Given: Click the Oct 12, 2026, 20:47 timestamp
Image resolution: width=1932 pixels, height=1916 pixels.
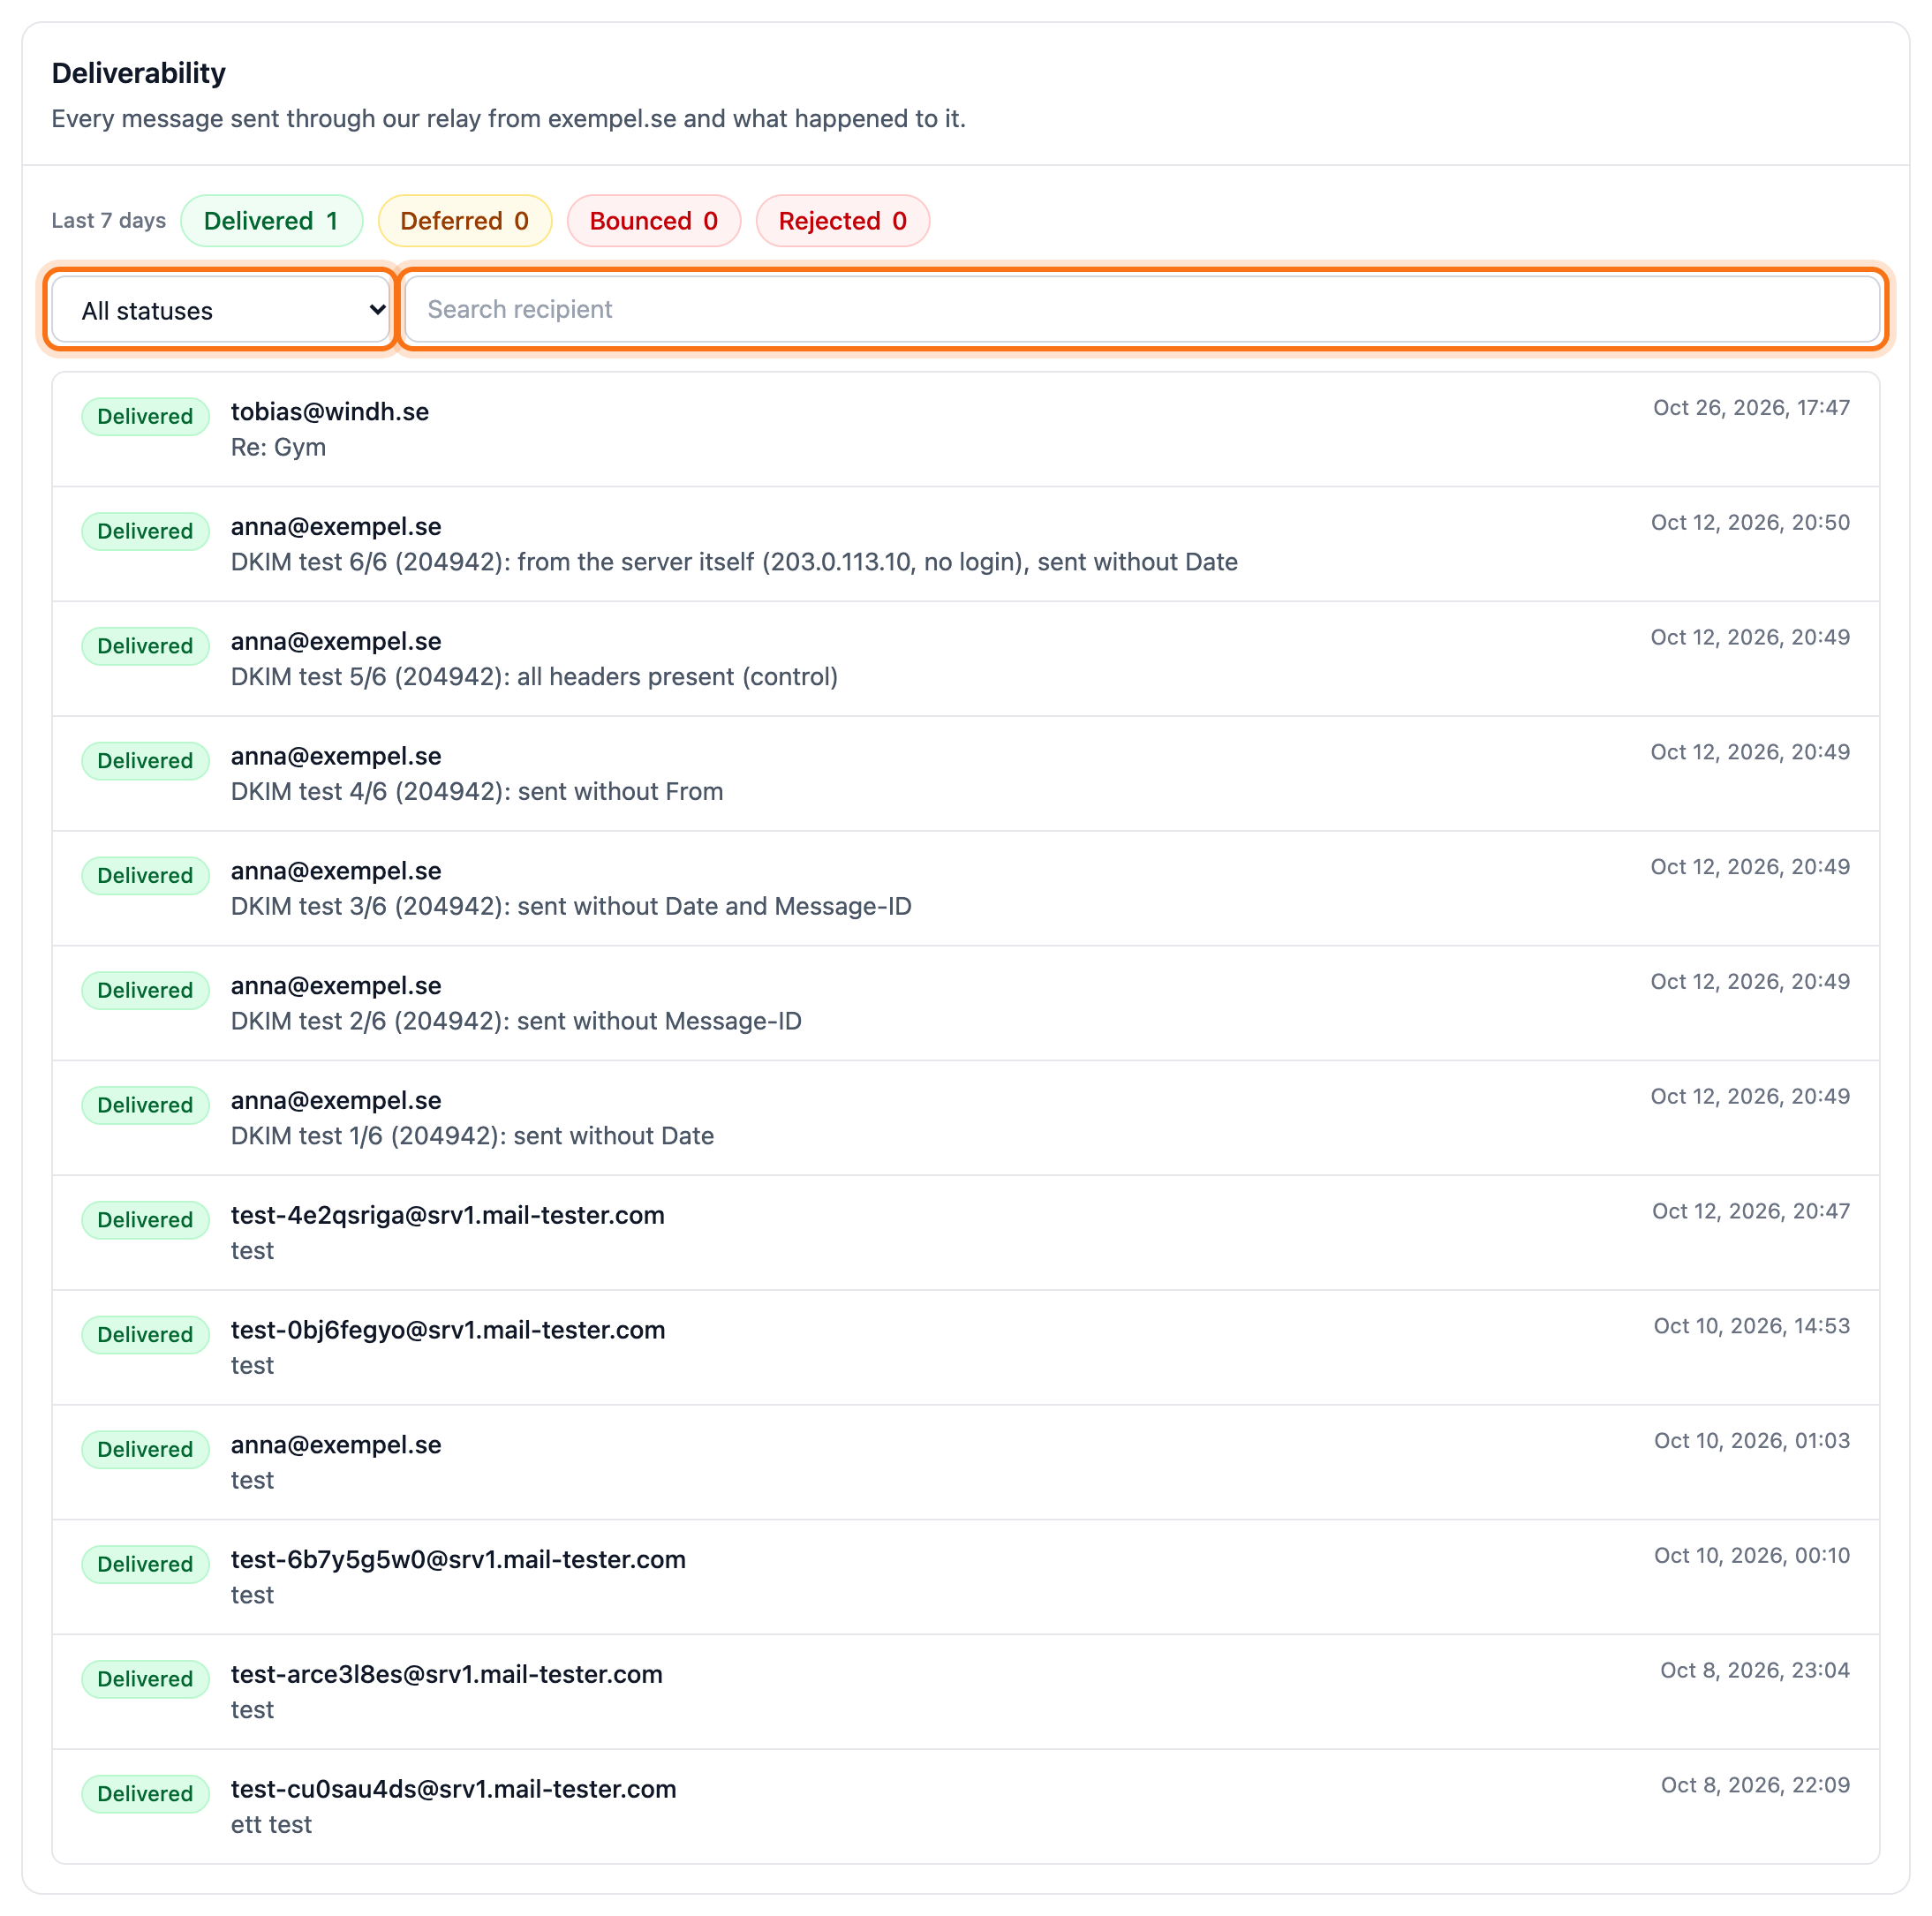Looking at the screenshot, I should [1751, 1211].
